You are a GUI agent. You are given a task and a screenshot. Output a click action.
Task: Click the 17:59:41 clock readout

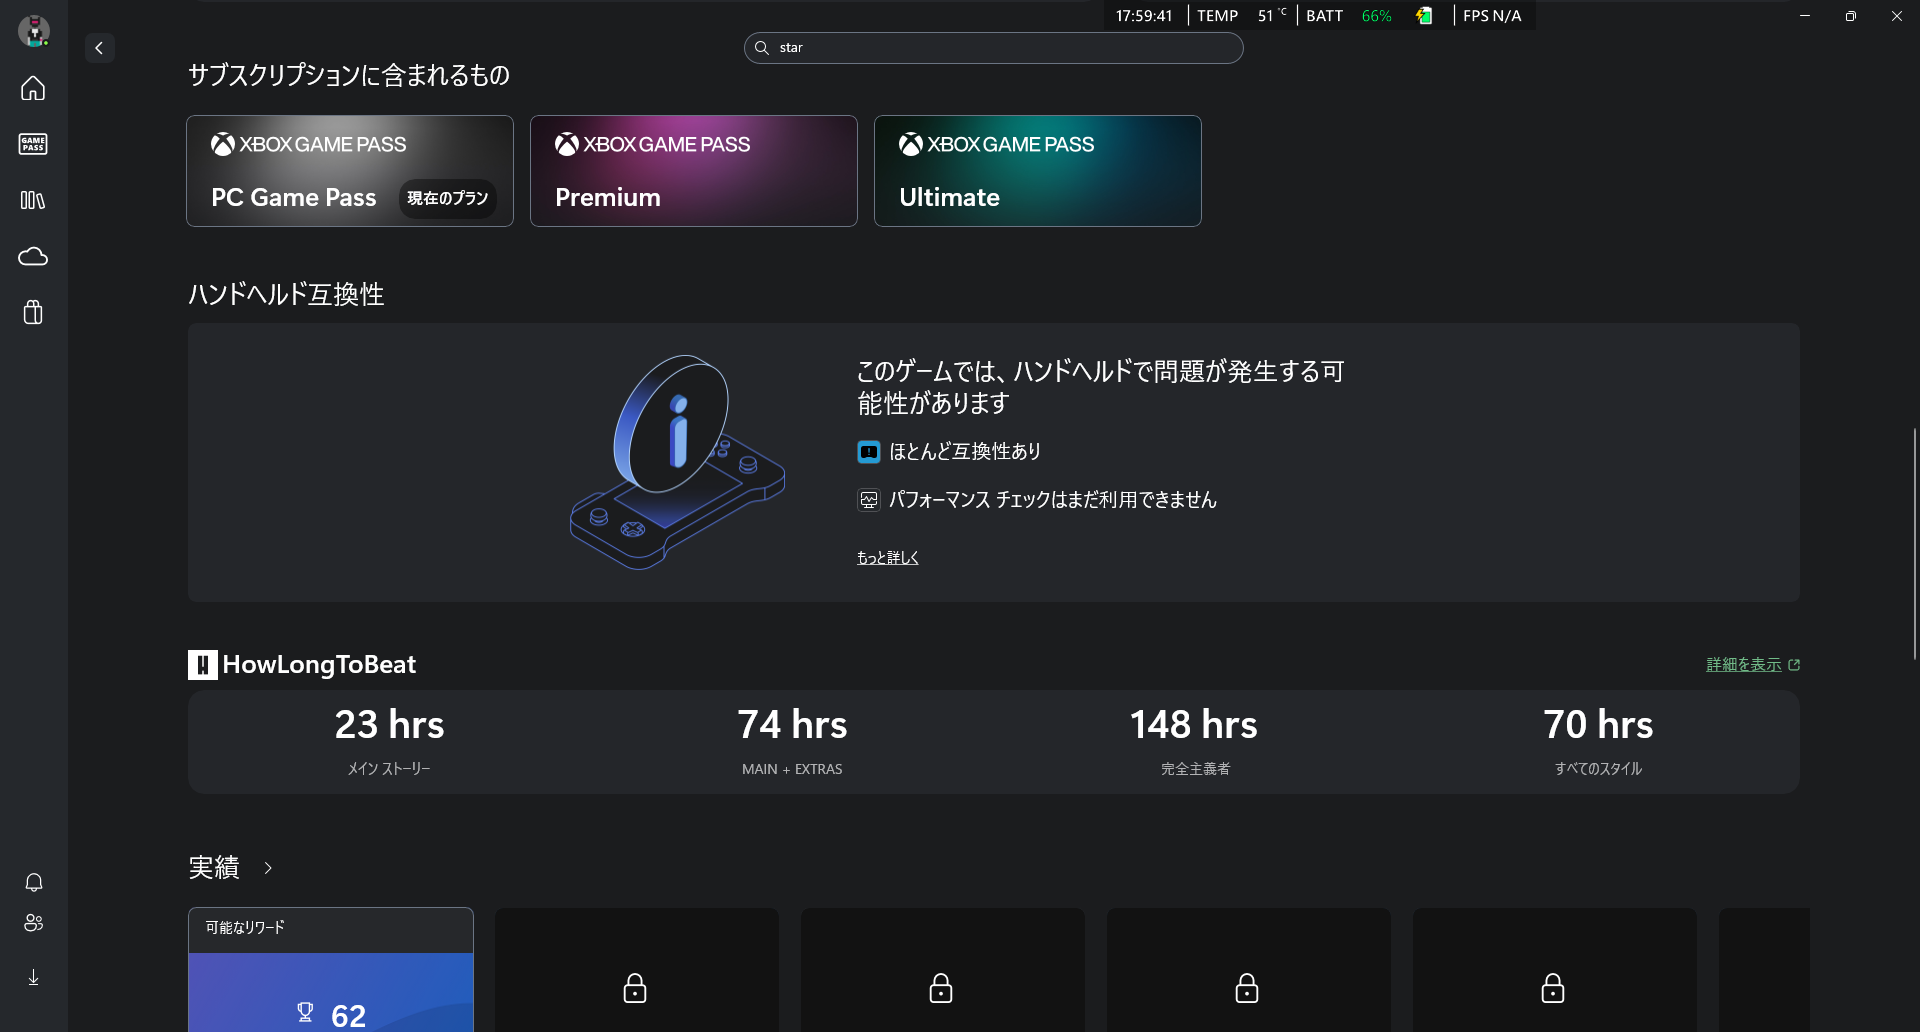point(1144,16)
